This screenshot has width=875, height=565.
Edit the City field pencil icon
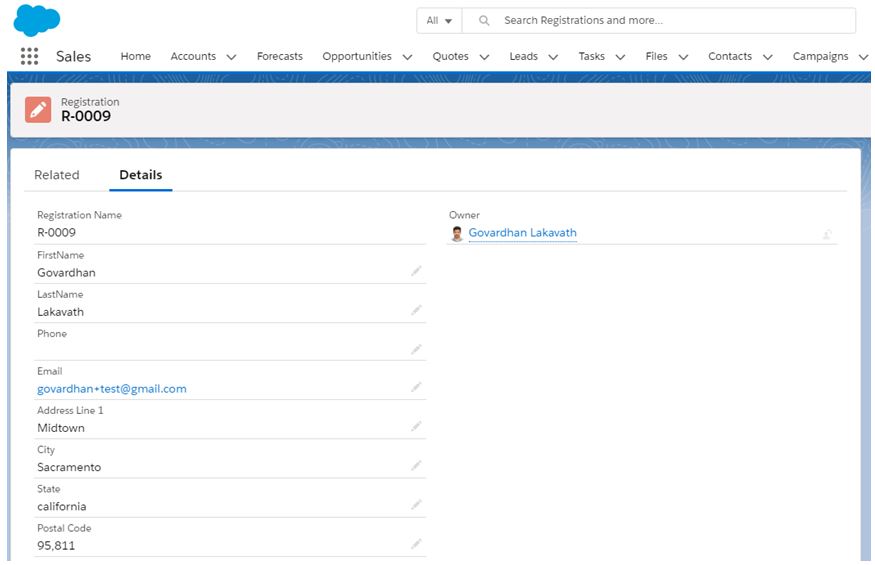[x=416, y=466]
